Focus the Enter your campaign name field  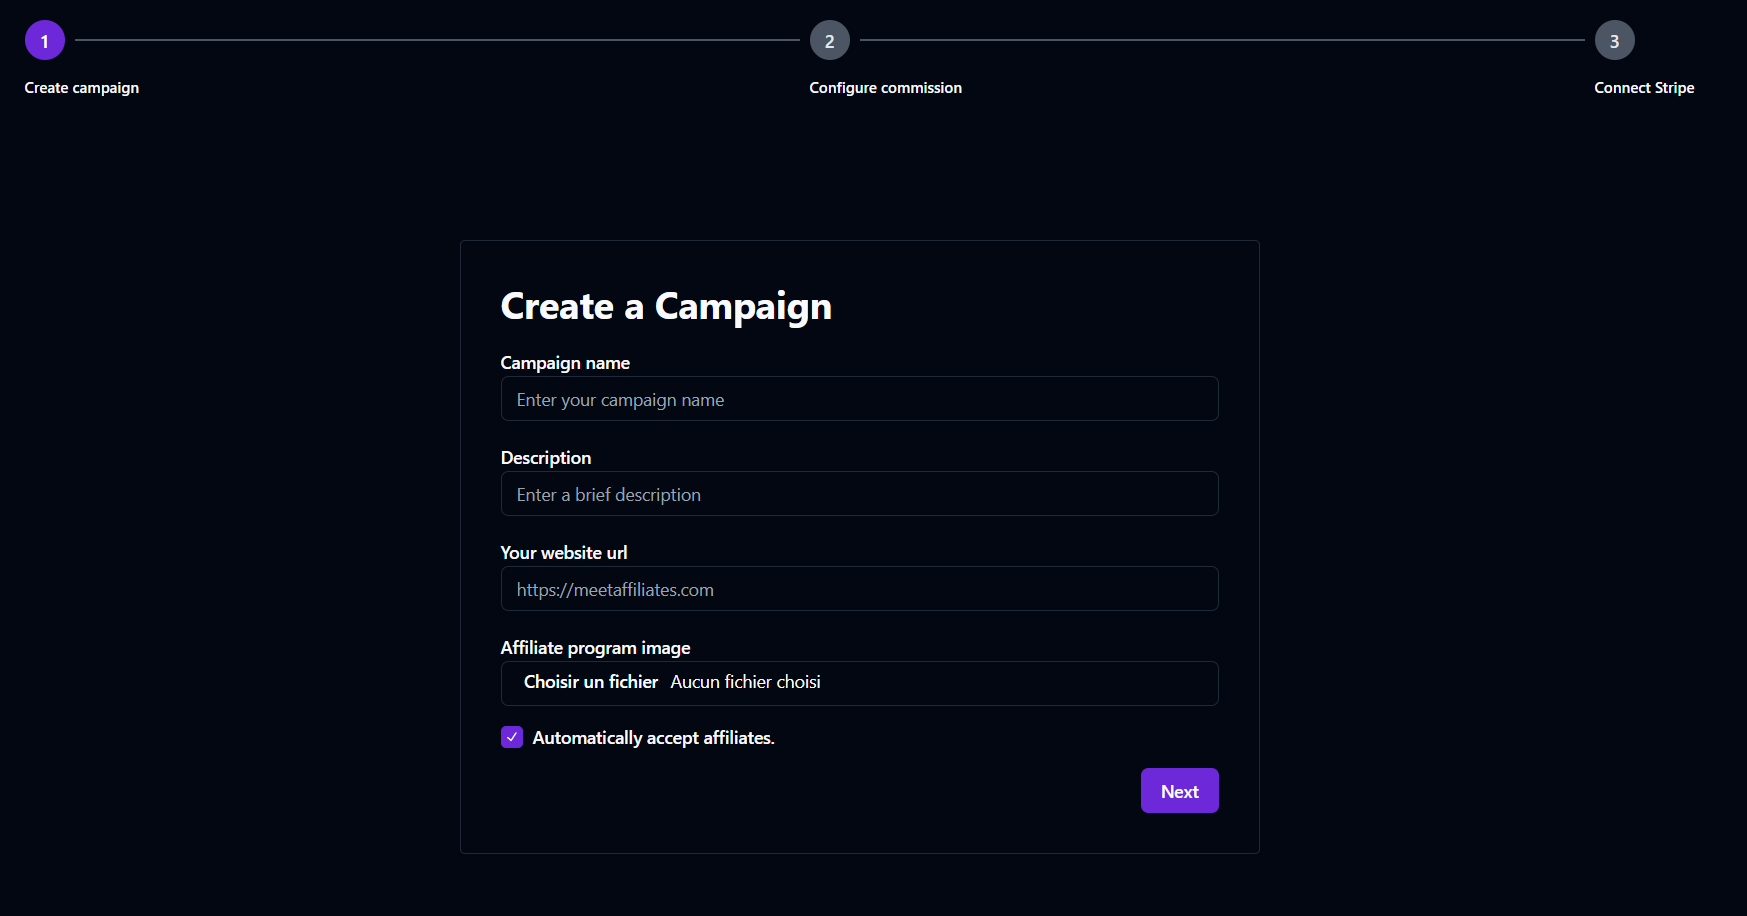tap(859, 398)
